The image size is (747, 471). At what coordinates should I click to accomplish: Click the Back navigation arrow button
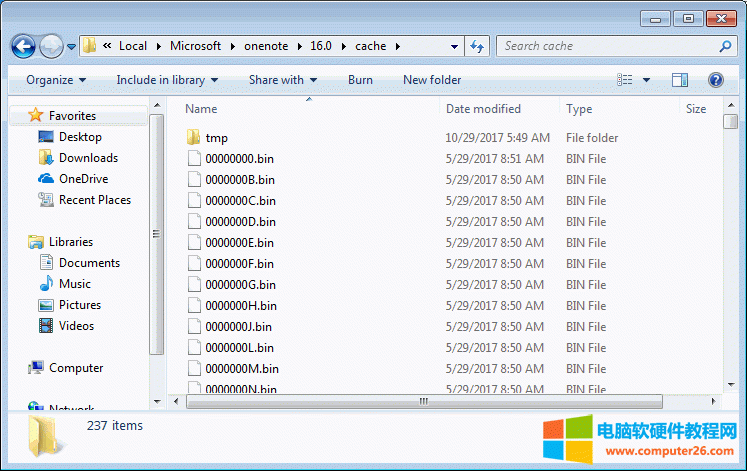(x=23, y=46)
